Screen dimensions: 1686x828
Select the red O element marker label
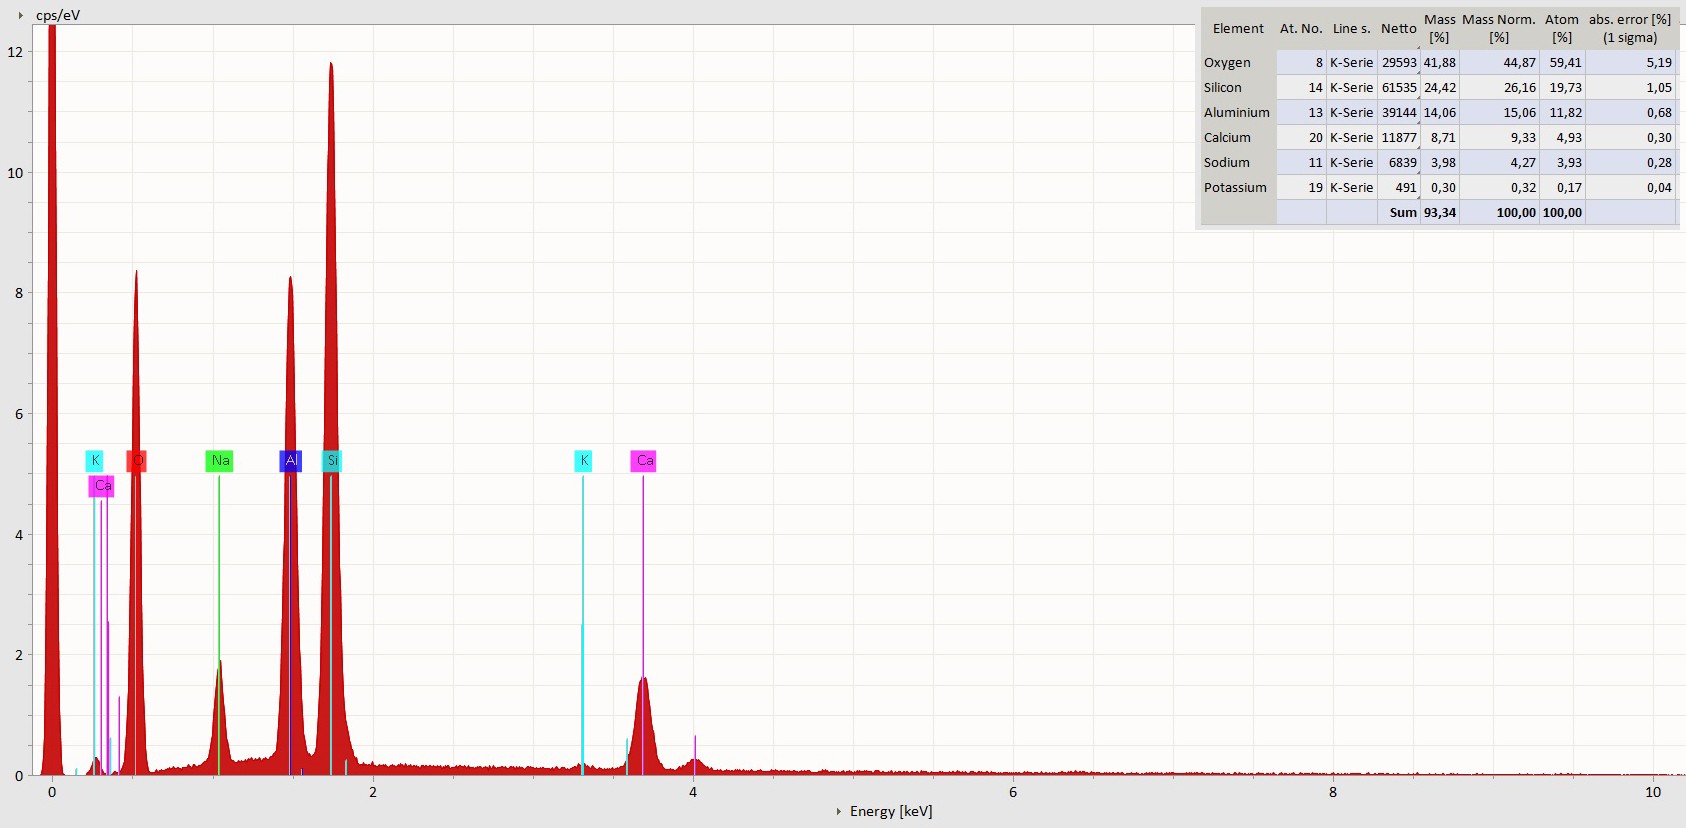tap(137, 461)
